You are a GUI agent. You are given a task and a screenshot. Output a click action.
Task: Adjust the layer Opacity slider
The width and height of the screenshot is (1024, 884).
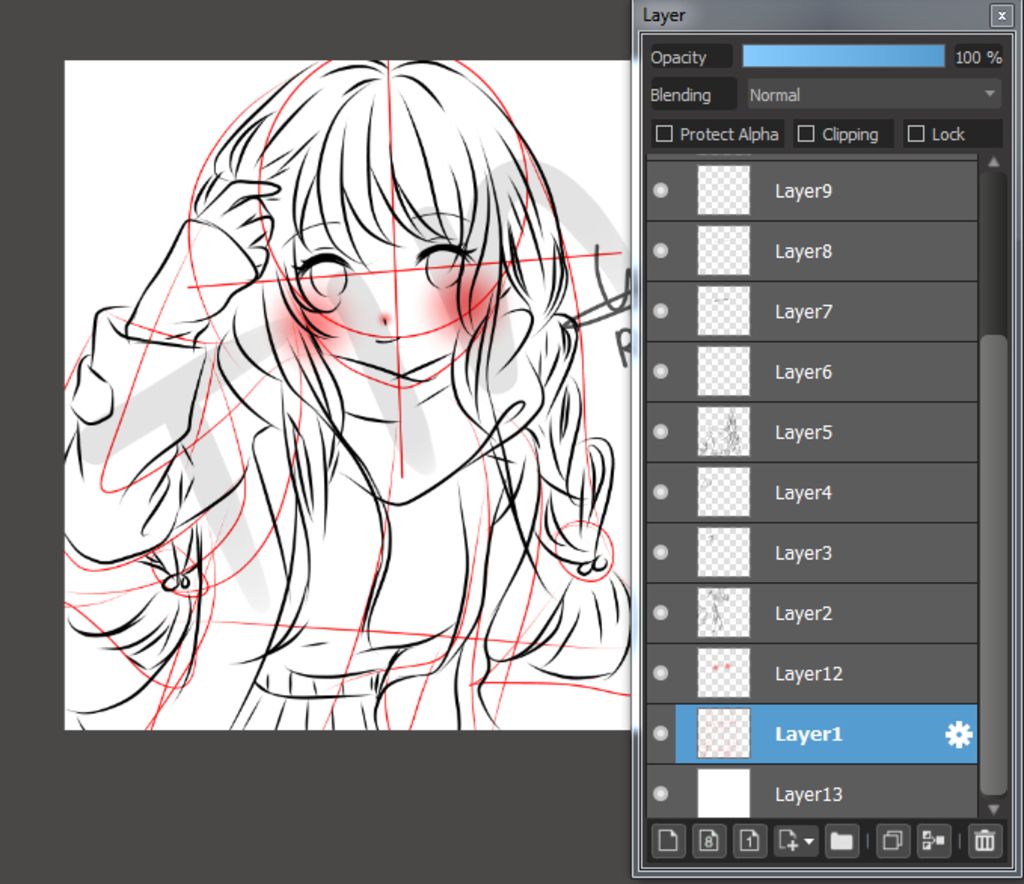[843, 57]
